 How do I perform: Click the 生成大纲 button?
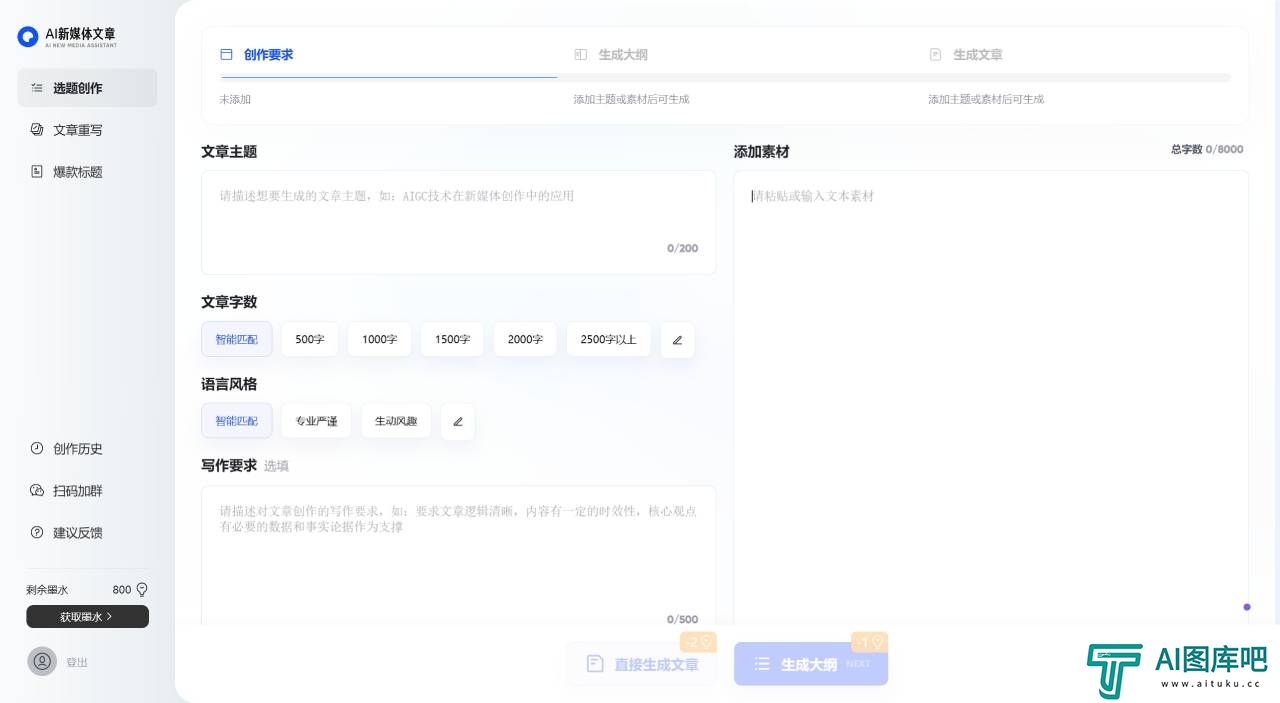[x=811, y=664]
